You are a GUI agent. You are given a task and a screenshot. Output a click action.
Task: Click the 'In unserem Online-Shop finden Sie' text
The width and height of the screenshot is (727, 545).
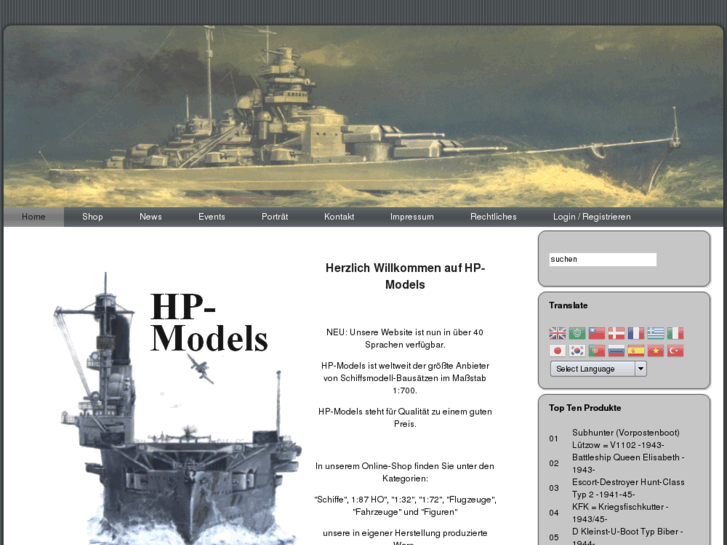405,472
